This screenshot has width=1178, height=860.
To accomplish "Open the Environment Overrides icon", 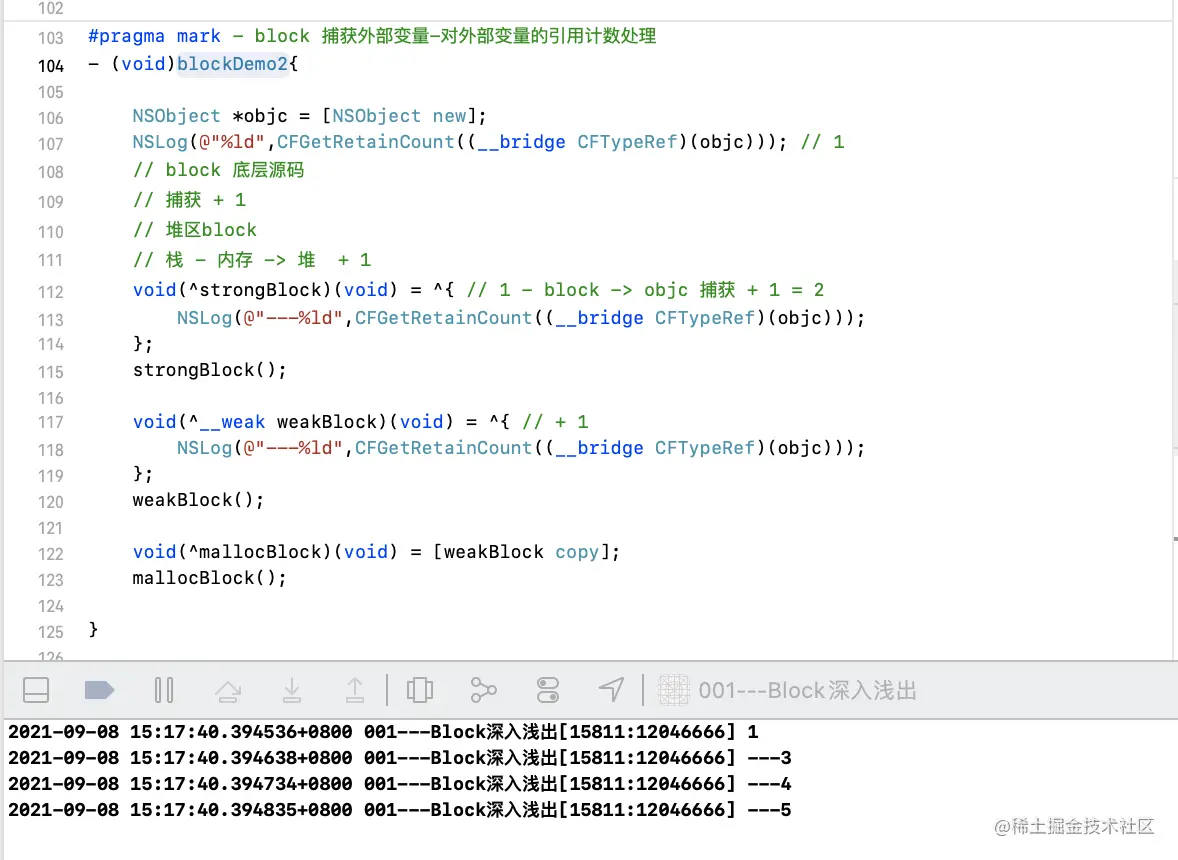I will point(548,690).
